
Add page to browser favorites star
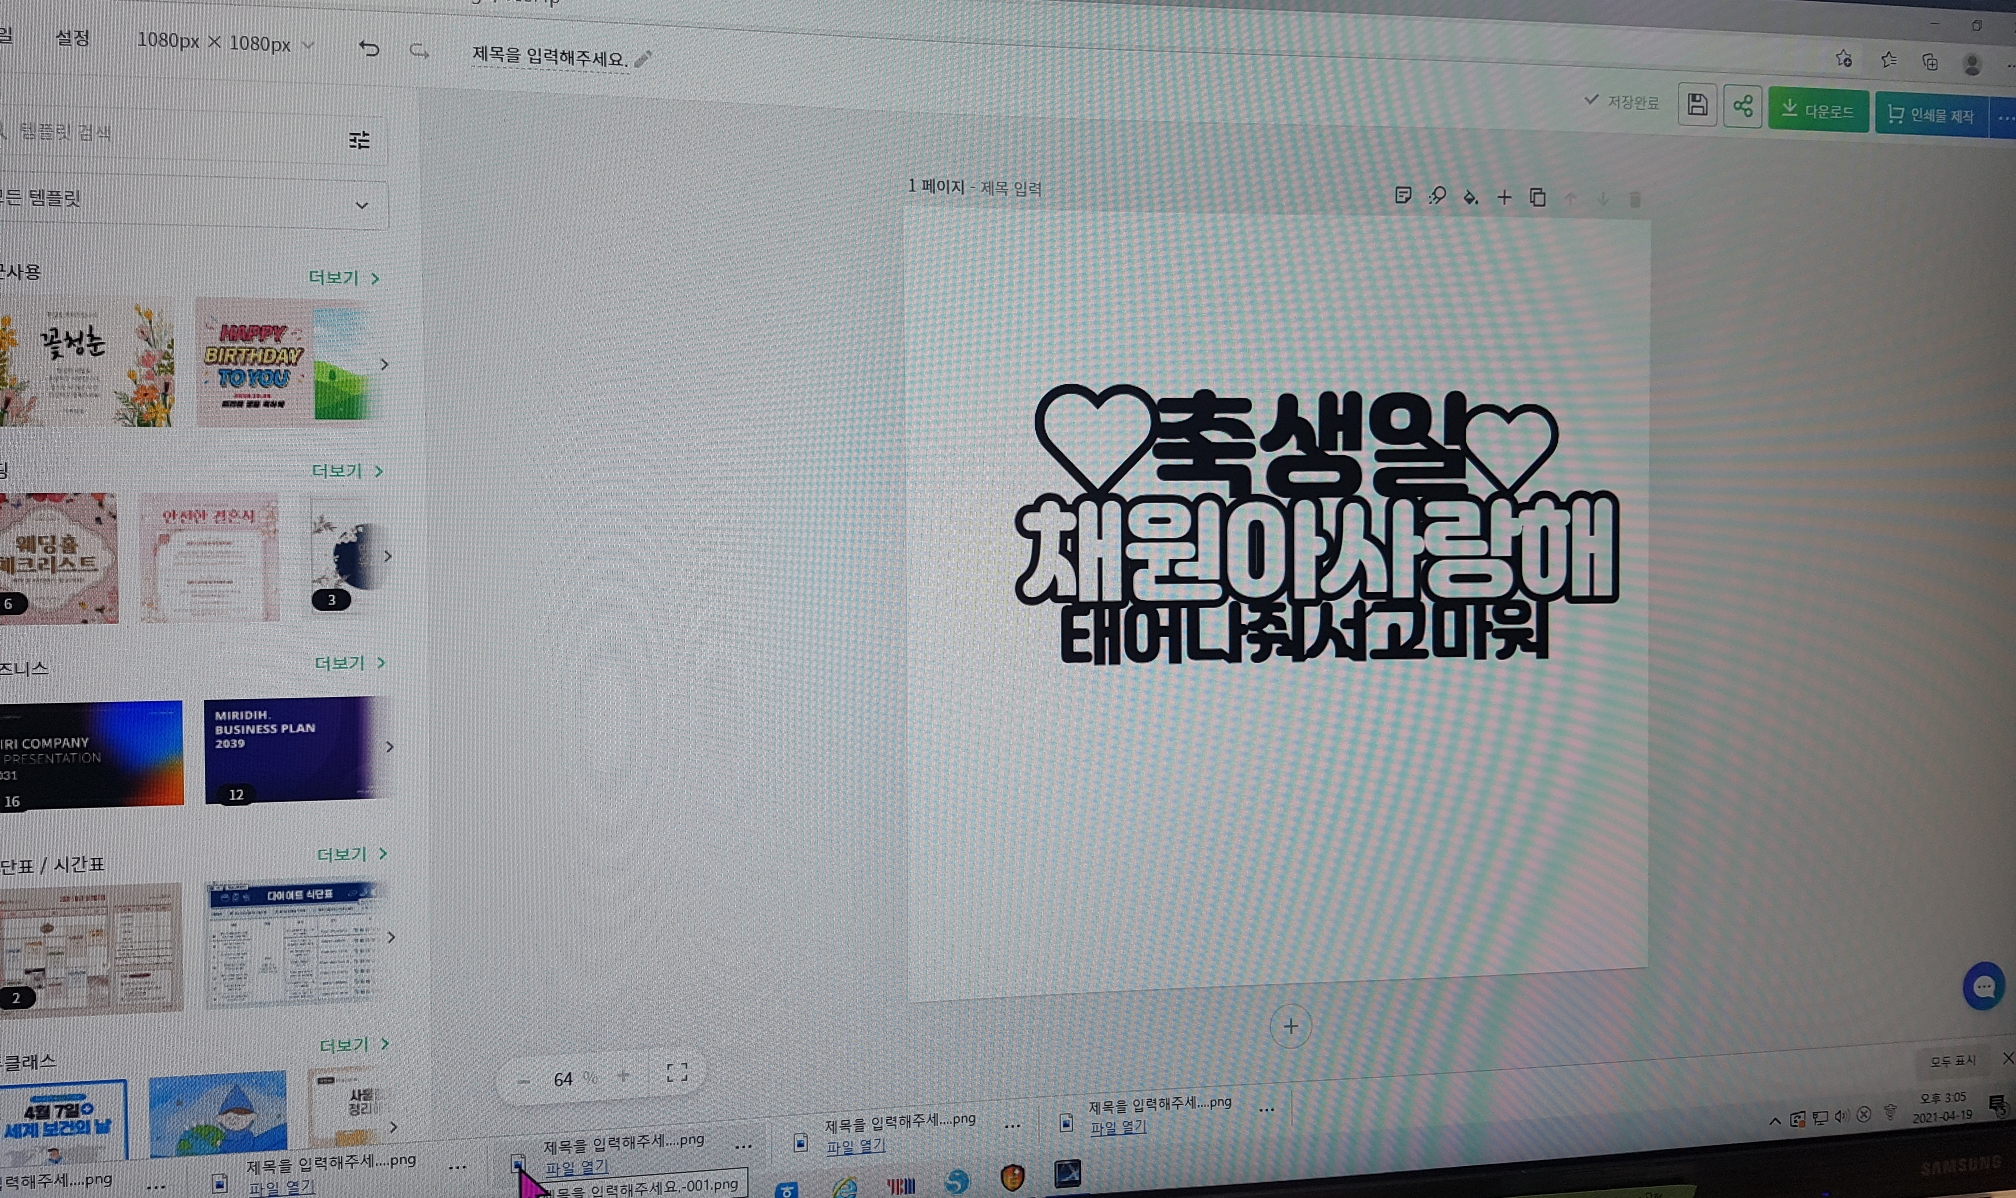click(1844, 59)
